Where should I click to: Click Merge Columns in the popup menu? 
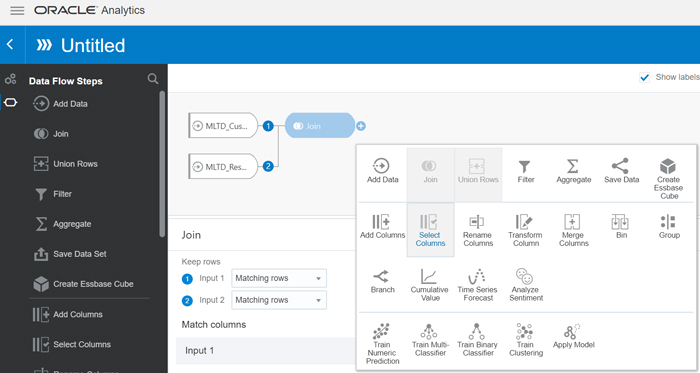click(x=573, y=230)
